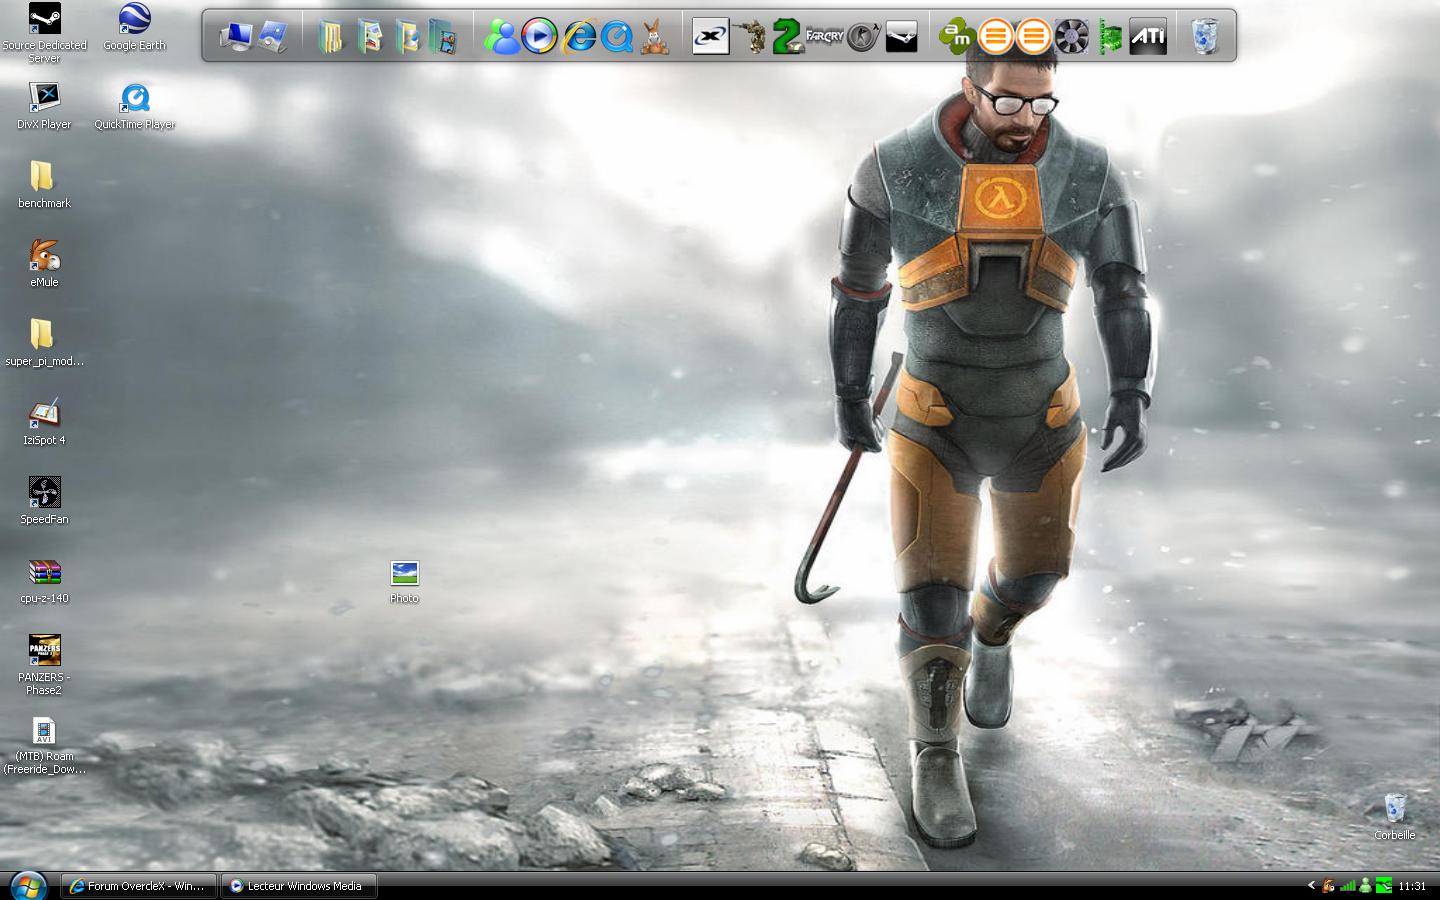Select the (MTB) Roam AVI file
Image resolution: width=1440 pixels, height=900 pixels.
click(x=44, y=745)
